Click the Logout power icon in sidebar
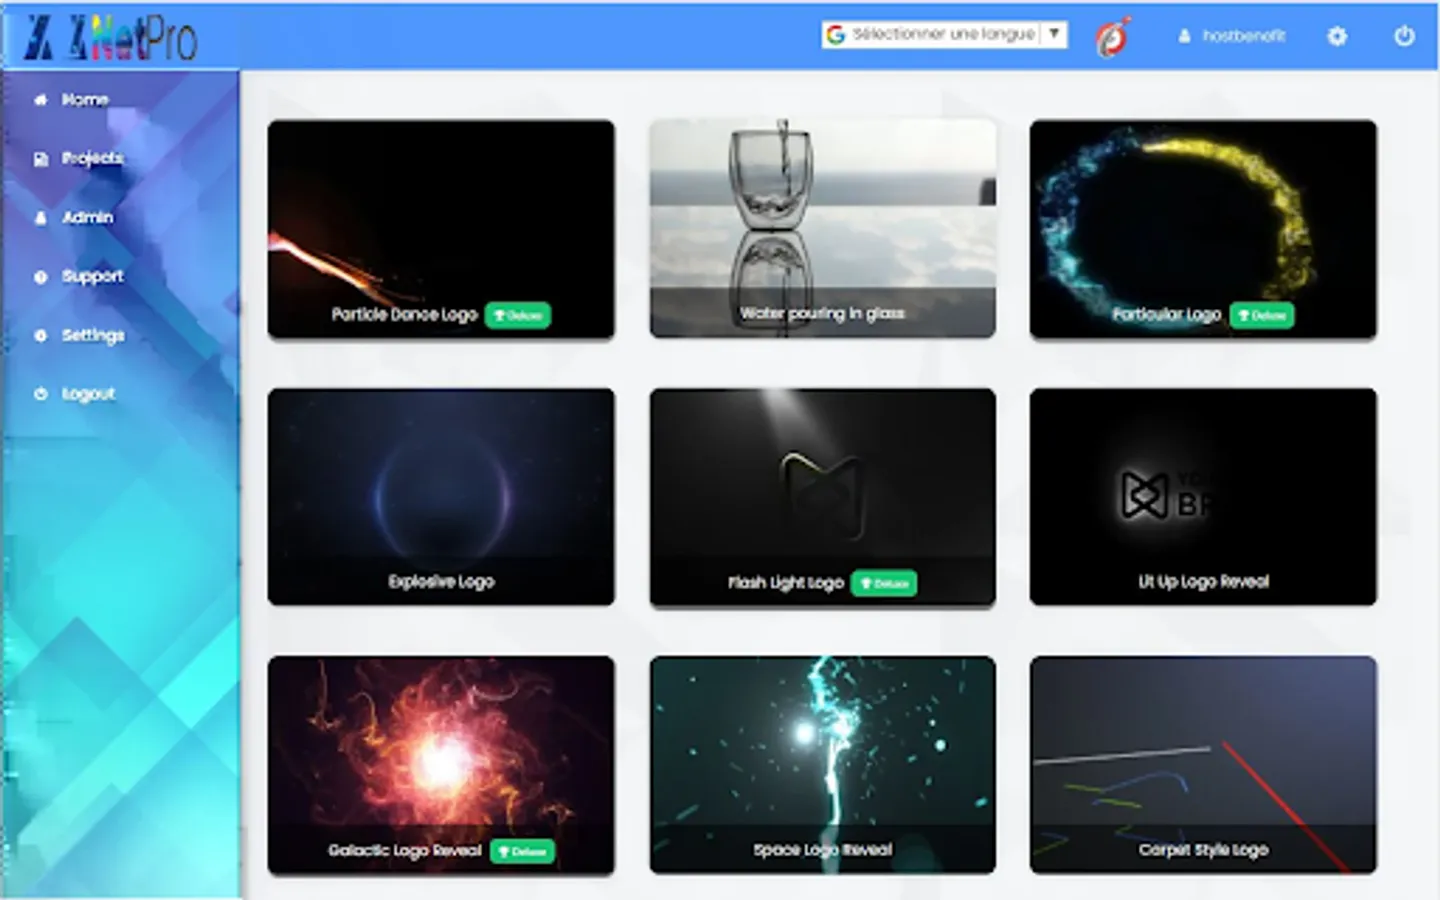Screen dimensions: 1440x900 [41, 394]
